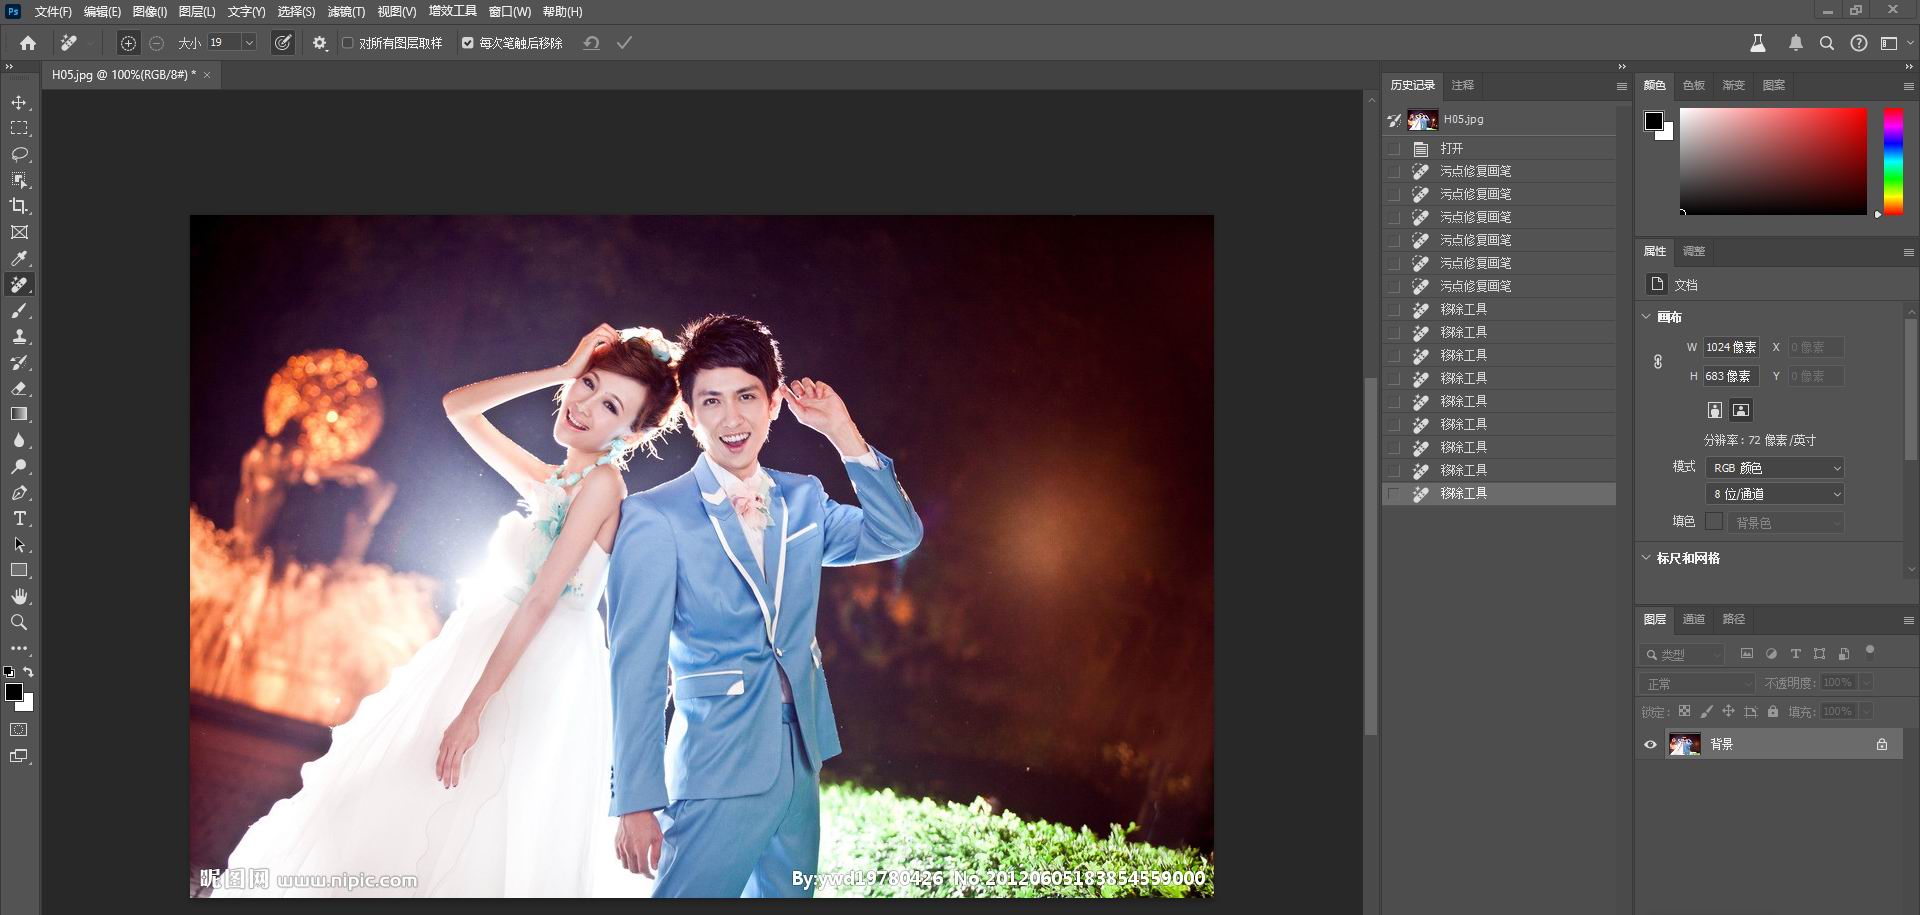The height and width of the screenshot is (915, 1920).
Task: Switch to the 色板 tab
Action: point(1693,85)
